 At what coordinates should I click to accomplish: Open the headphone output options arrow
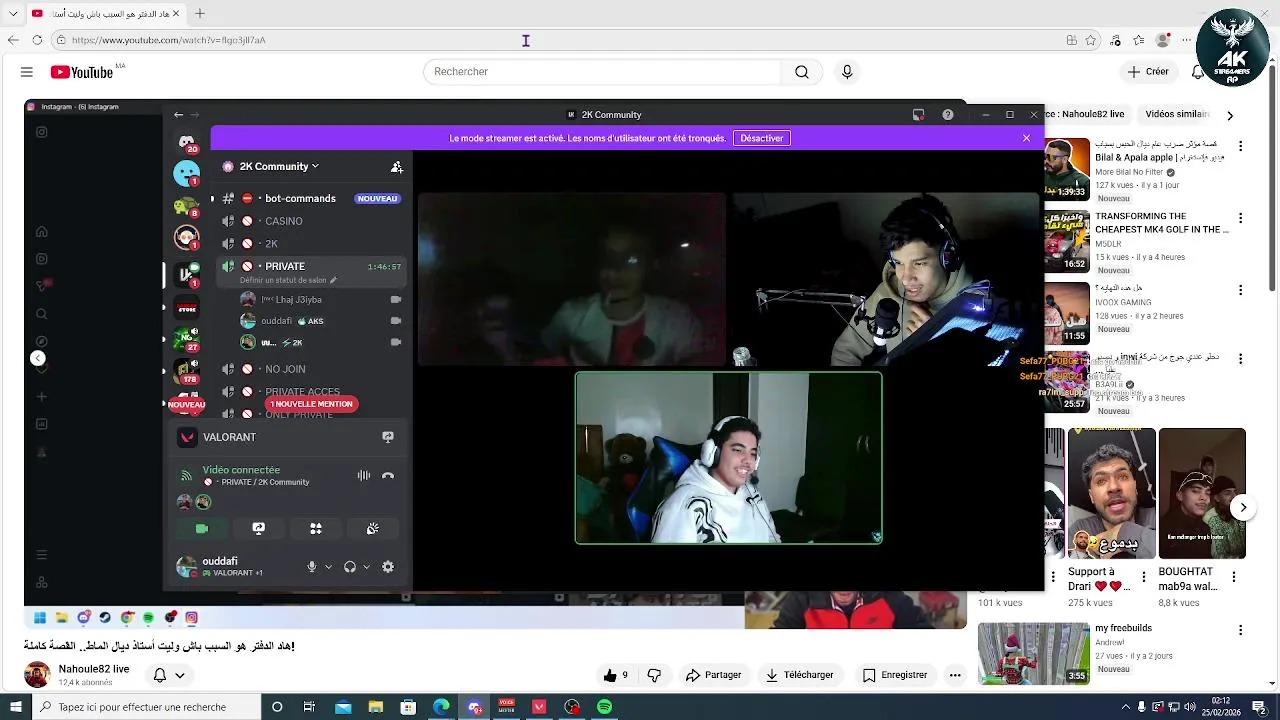coord(366,567)
